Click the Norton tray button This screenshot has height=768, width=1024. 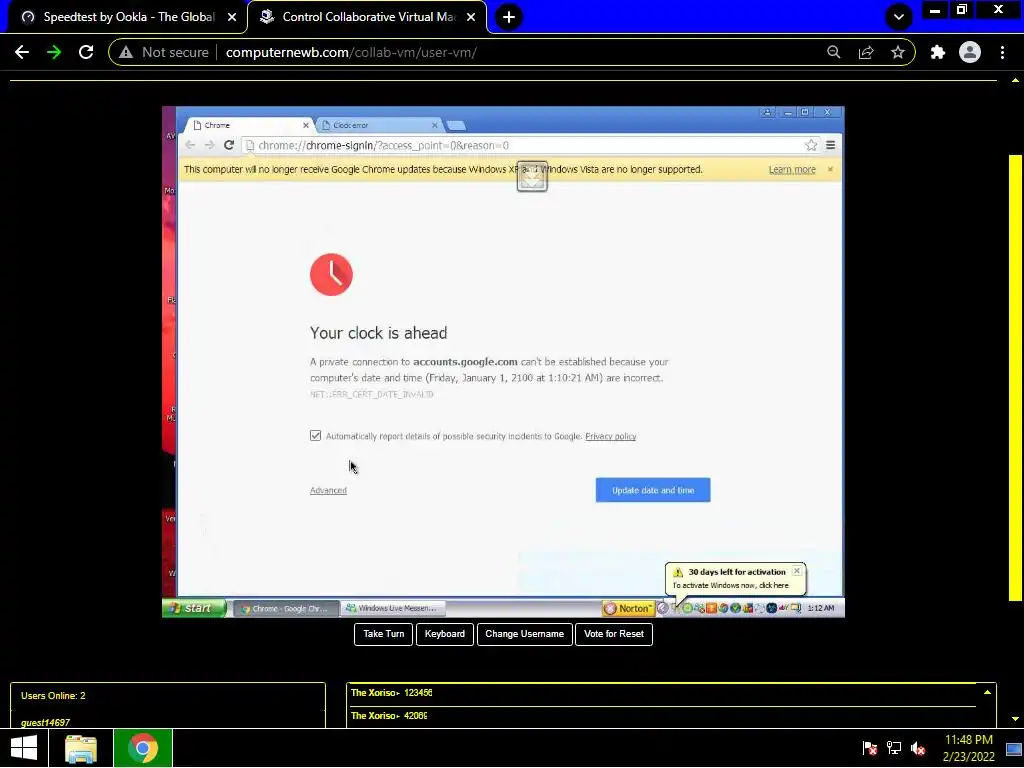point(628,608)
